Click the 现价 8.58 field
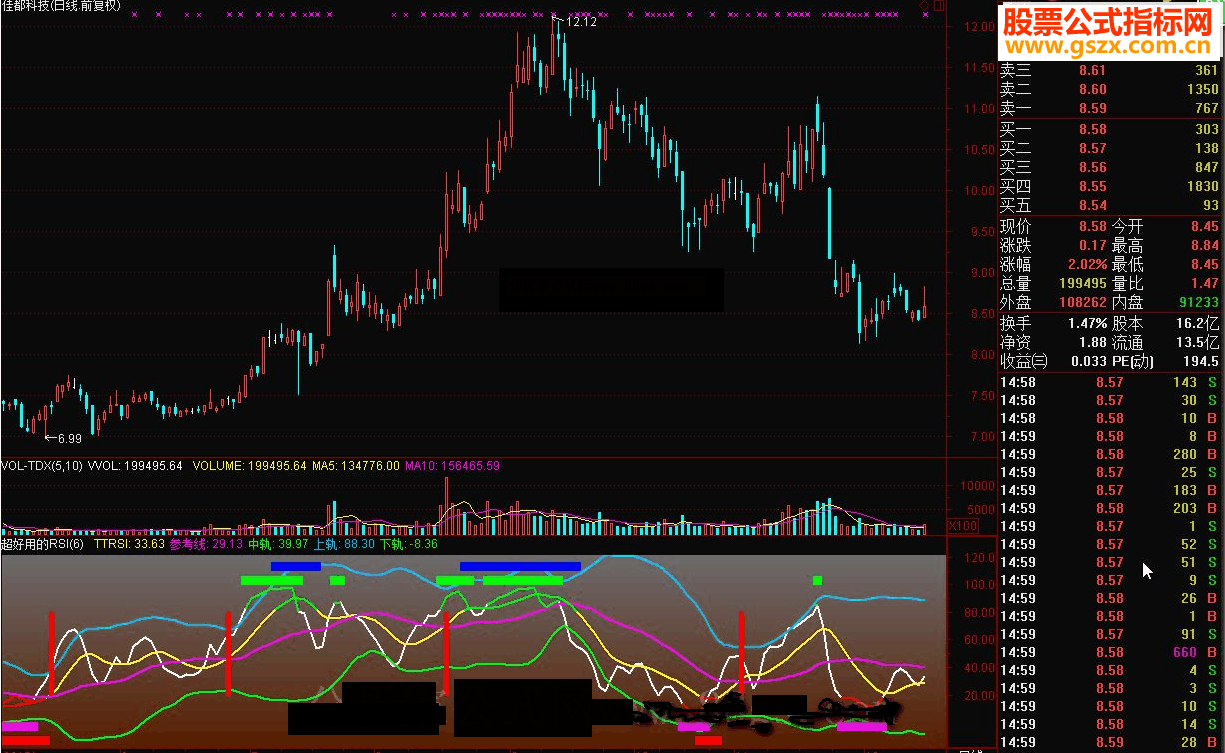Image resolution: width=1225 pixels, height=753 pixels. pos(1054,227)
